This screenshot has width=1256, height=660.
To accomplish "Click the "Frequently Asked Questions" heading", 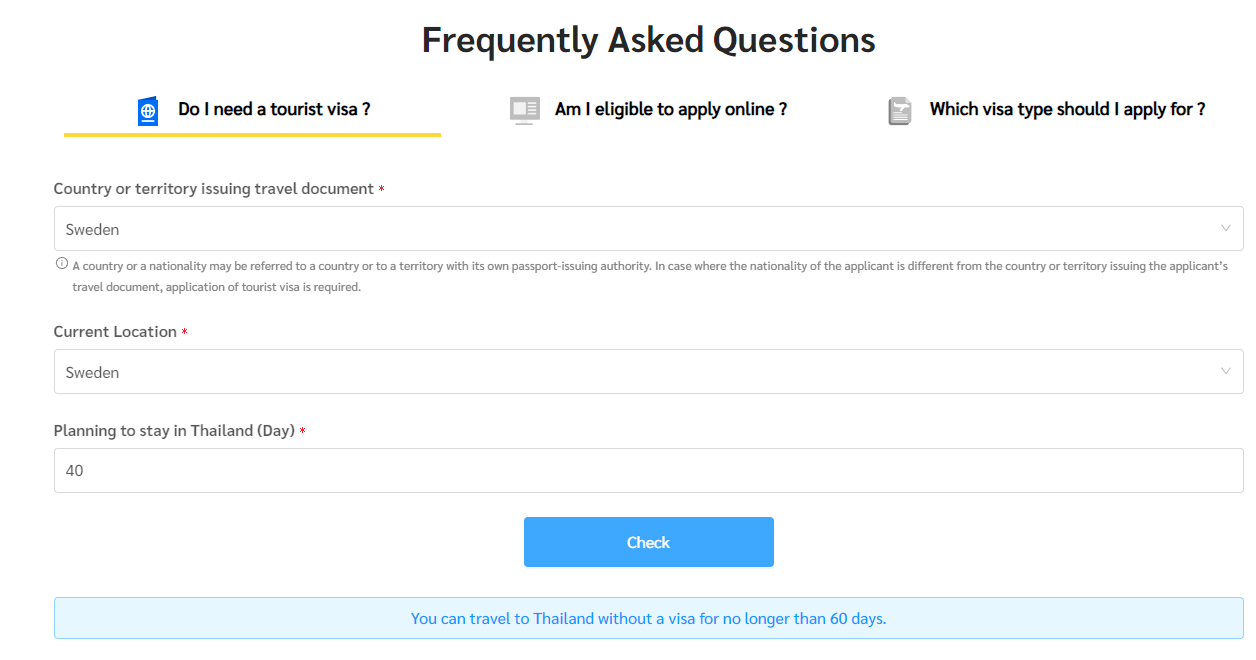I will point(648,40).
